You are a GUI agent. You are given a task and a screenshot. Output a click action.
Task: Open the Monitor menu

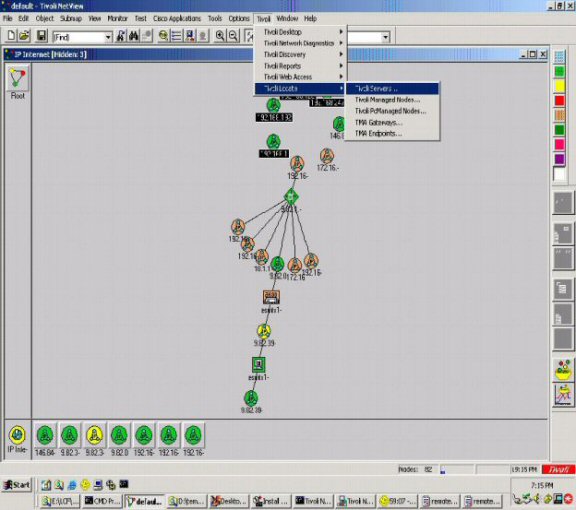coord(117,18)
